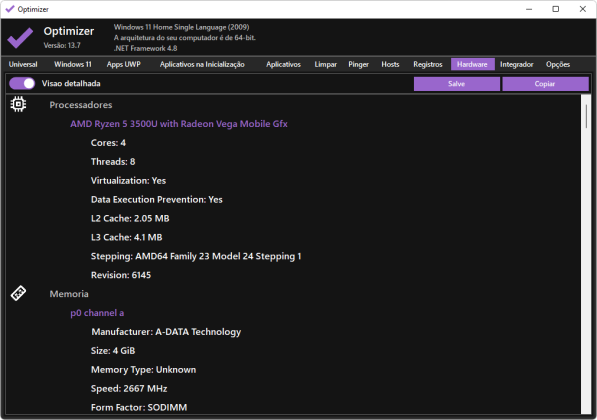Collapse the Memoria section
The image size is (597, 420).
pyautogui.click(x=69, y=294)
